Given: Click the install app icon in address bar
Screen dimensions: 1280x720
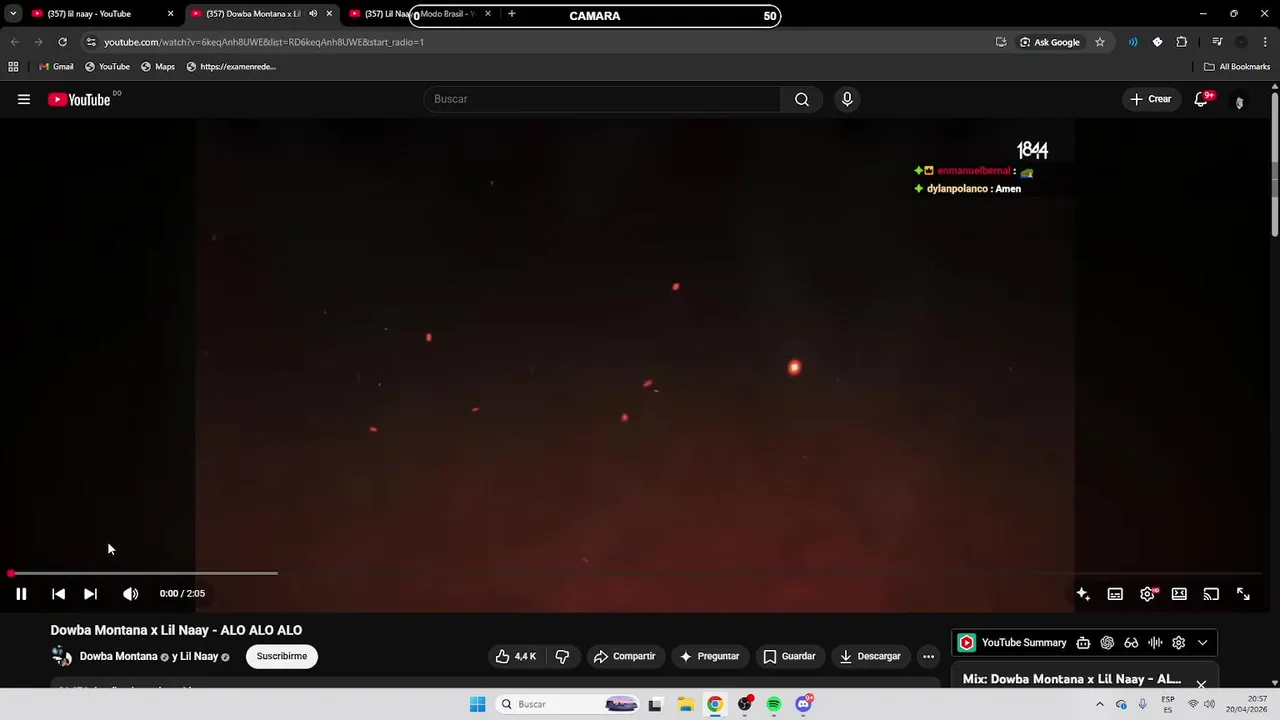Looking at the screenshot, I should tap(1001, 42).
